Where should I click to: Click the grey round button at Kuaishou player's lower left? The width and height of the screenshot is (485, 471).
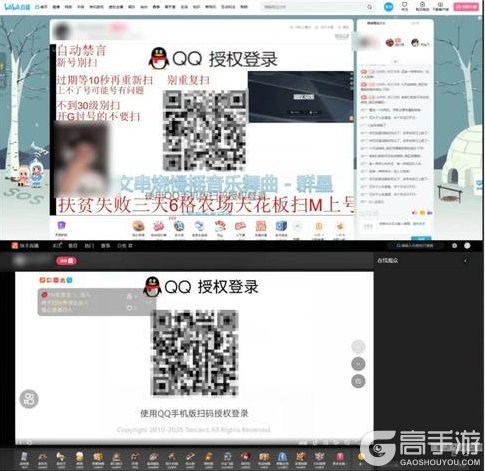29,399
